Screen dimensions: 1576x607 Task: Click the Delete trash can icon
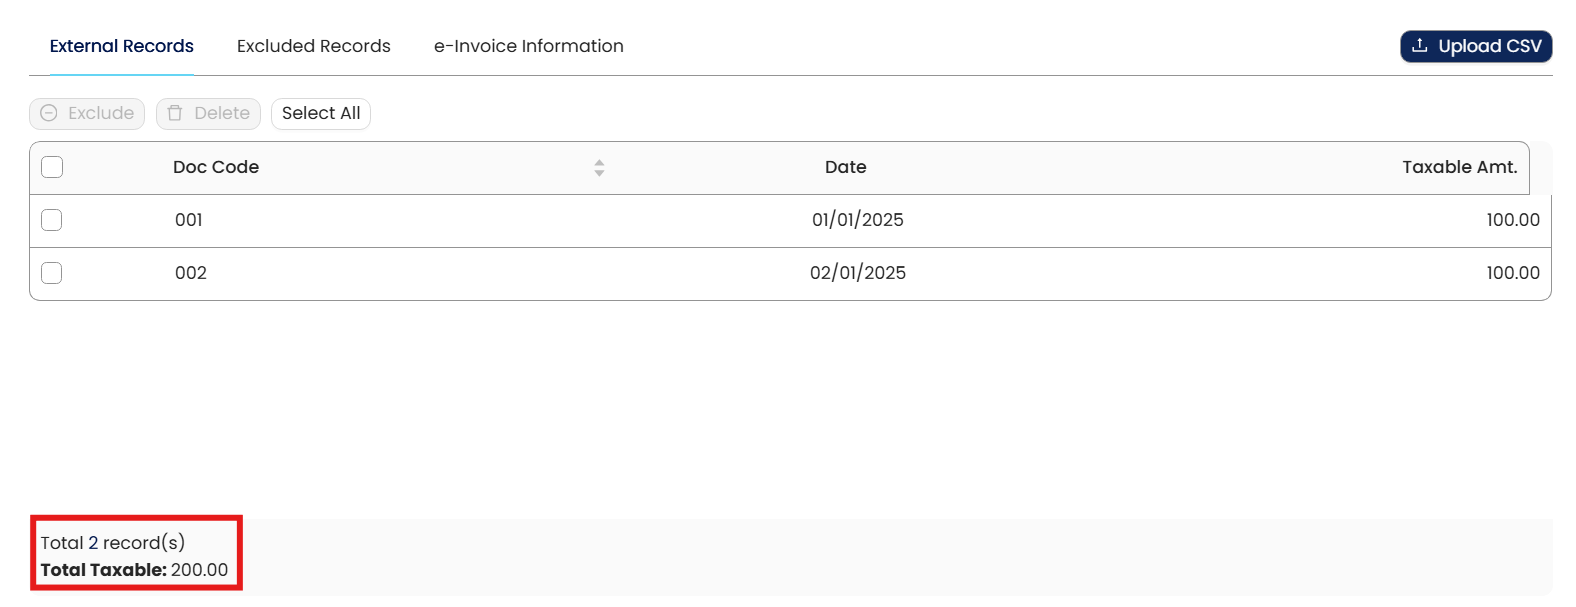pyautogui.click(x=175, y=114)
